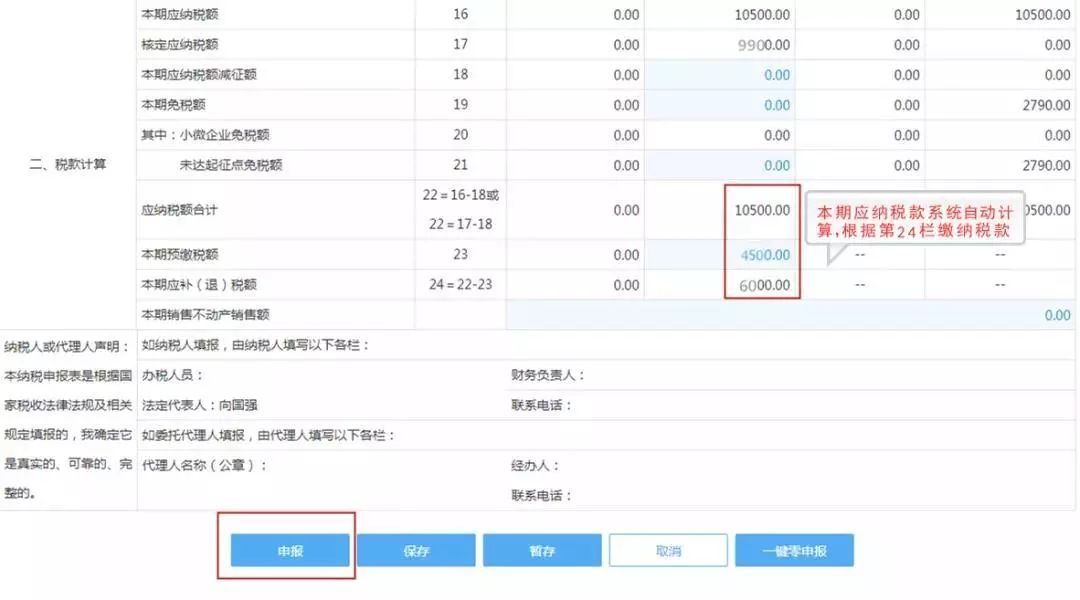Click the 核定应纳税额 row label
This screenshot has height=600, width=1080.
180,45
